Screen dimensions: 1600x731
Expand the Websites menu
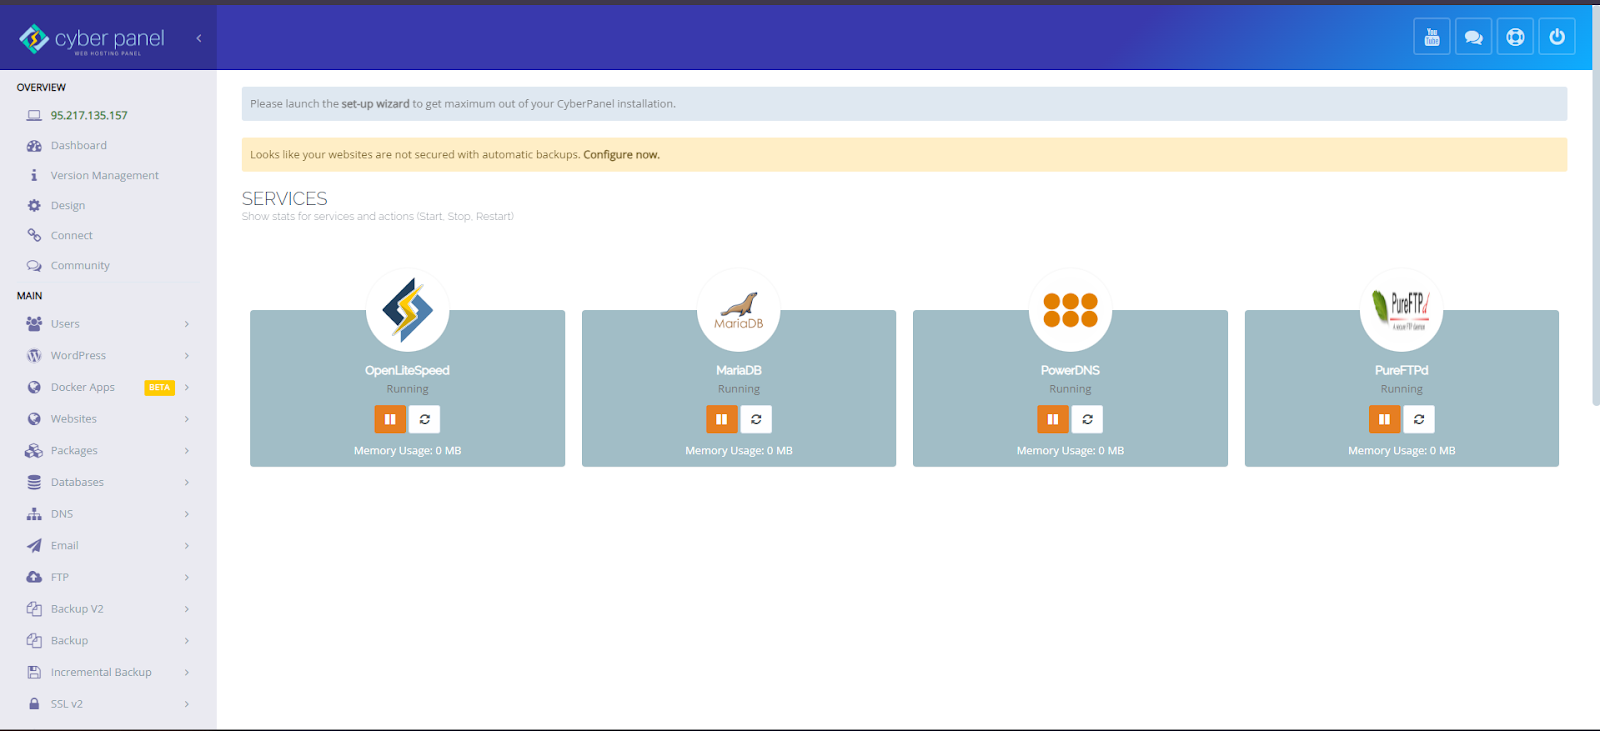point(108,419)
